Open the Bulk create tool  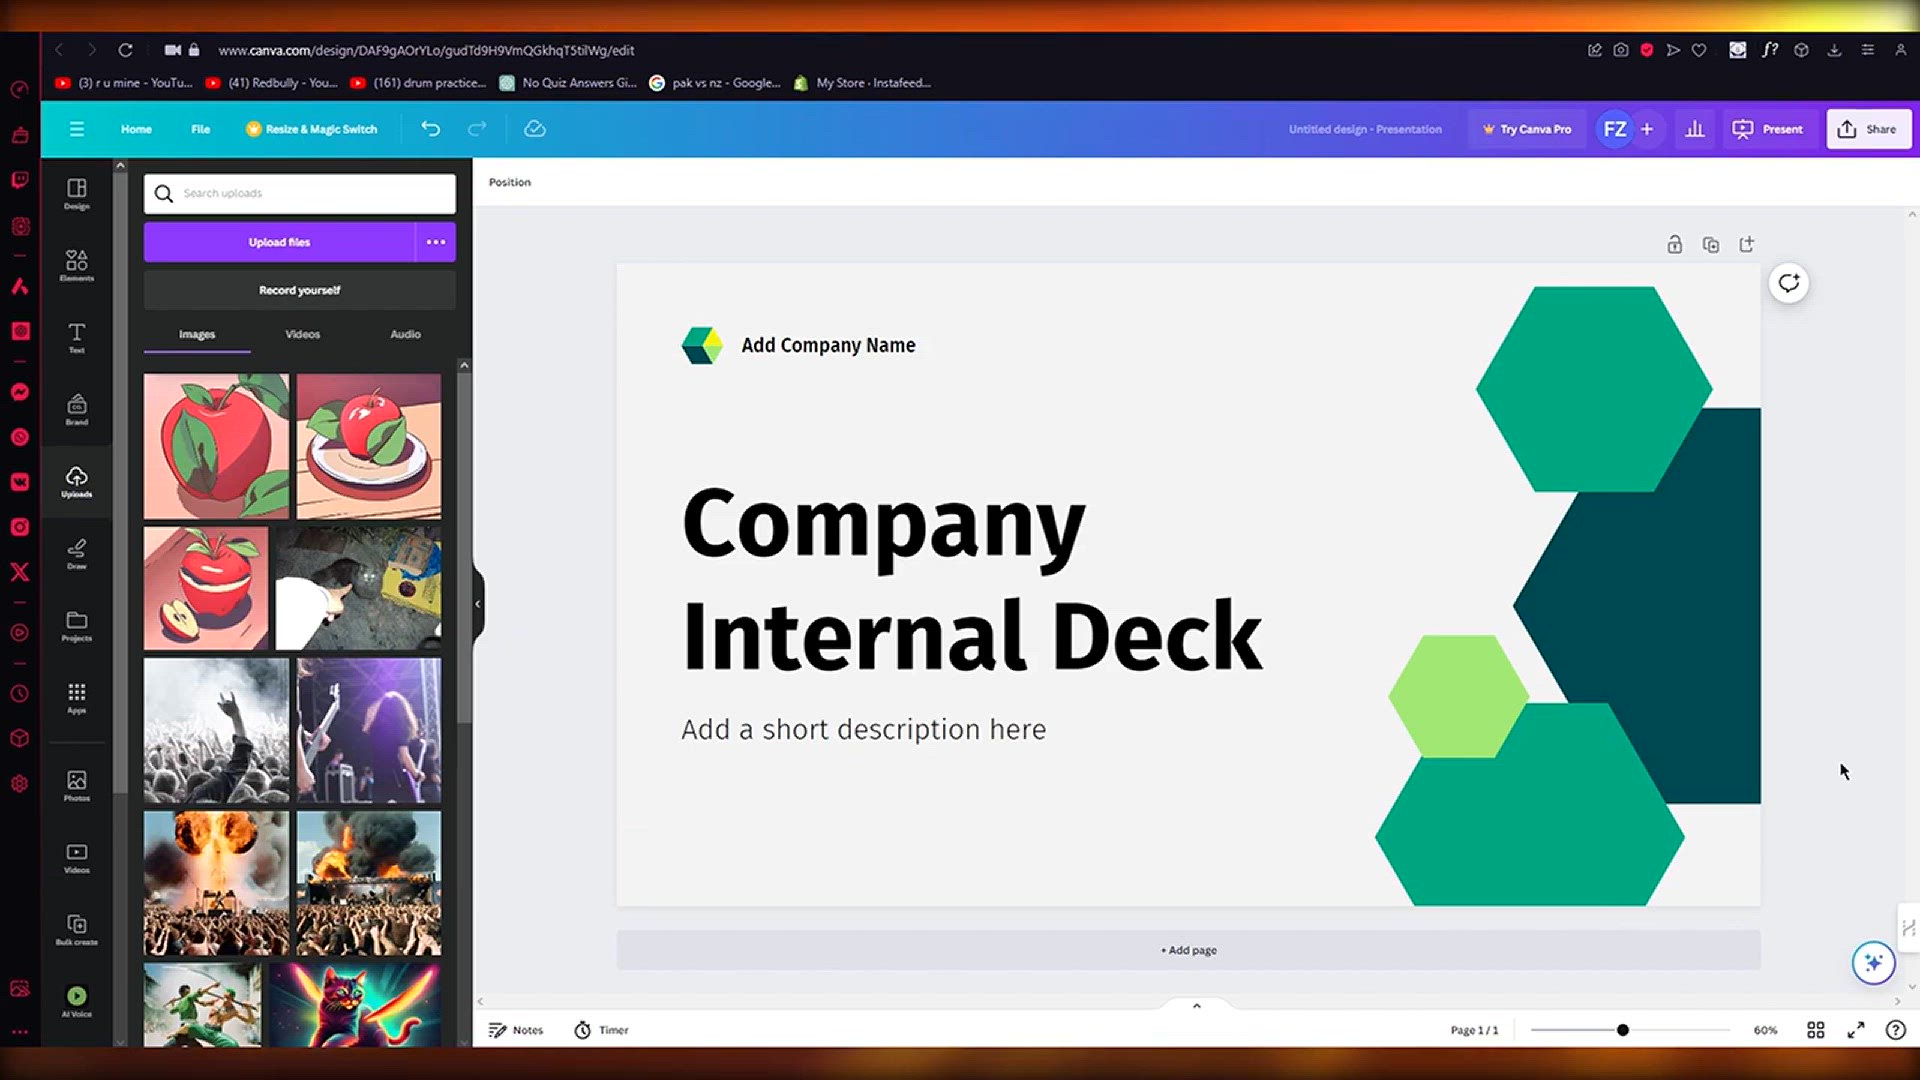click(x=76, y=930)
